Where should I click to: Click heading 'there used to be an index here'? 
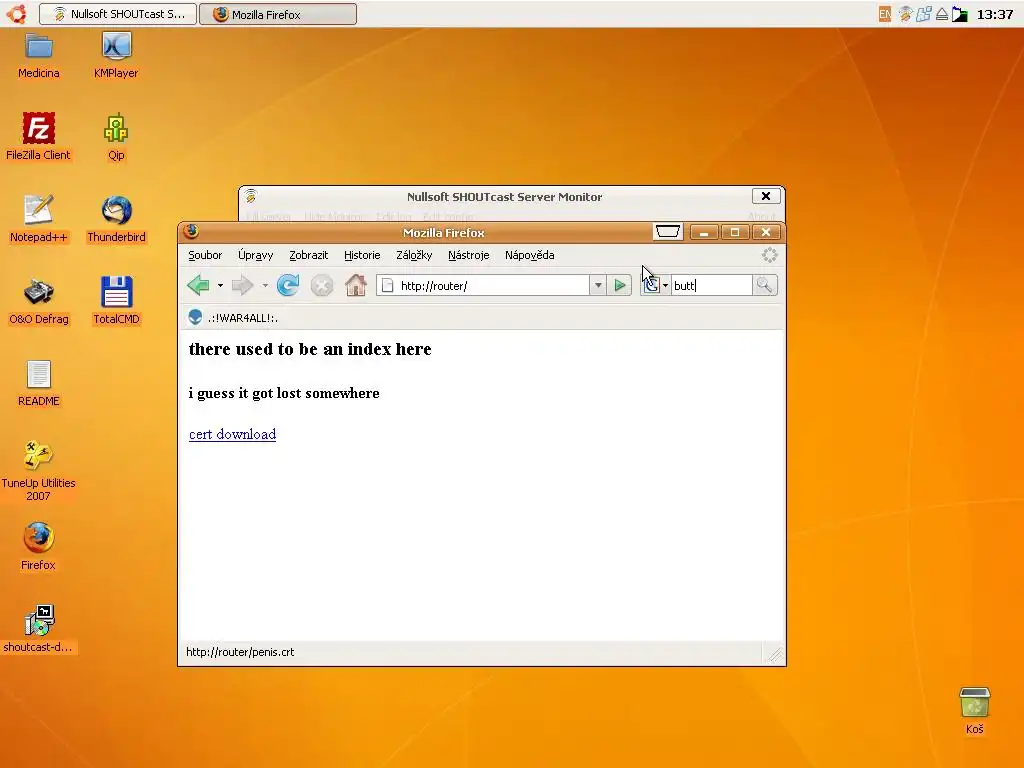click(310, 349)
